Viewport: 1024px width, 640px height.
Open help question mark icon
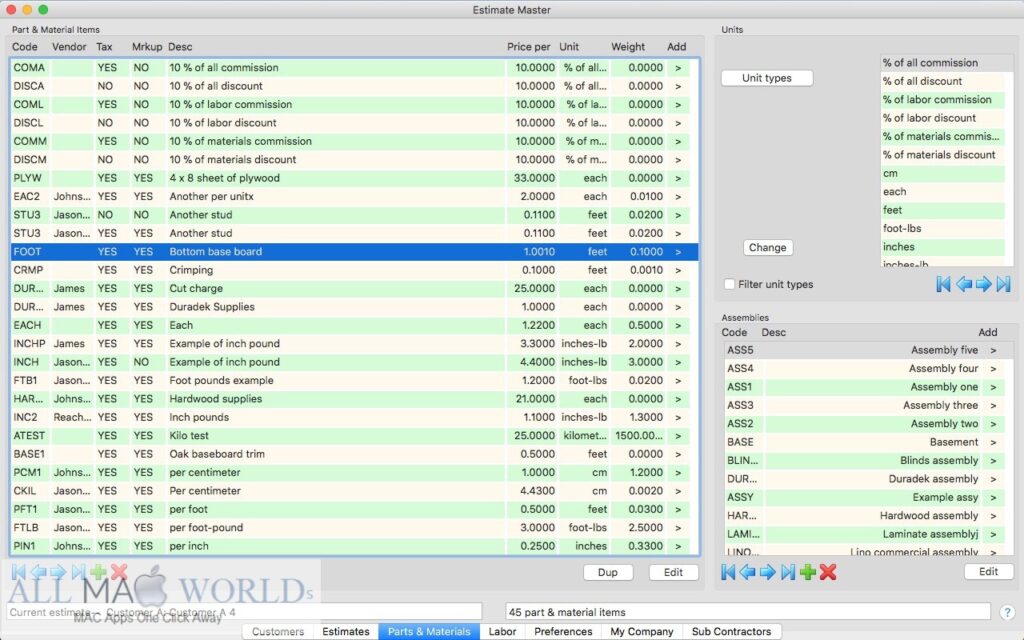click(x=1008, y=612)
